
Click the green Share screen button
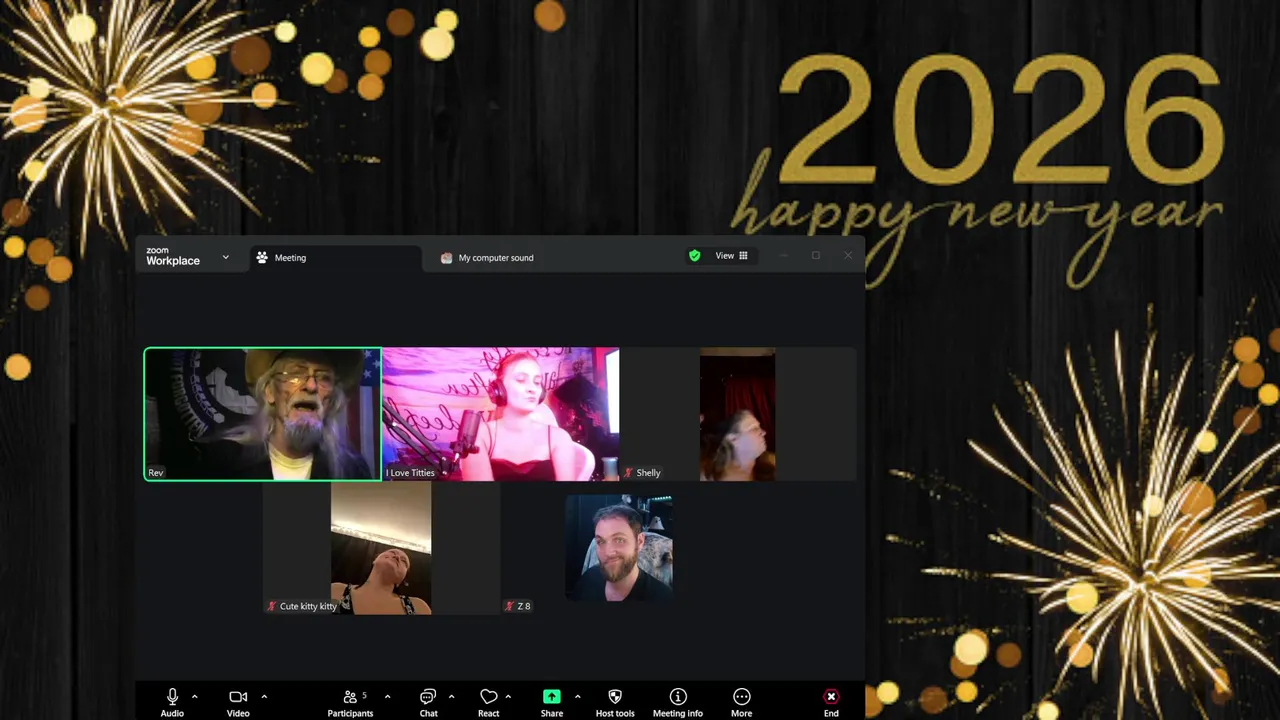[552, 702]
